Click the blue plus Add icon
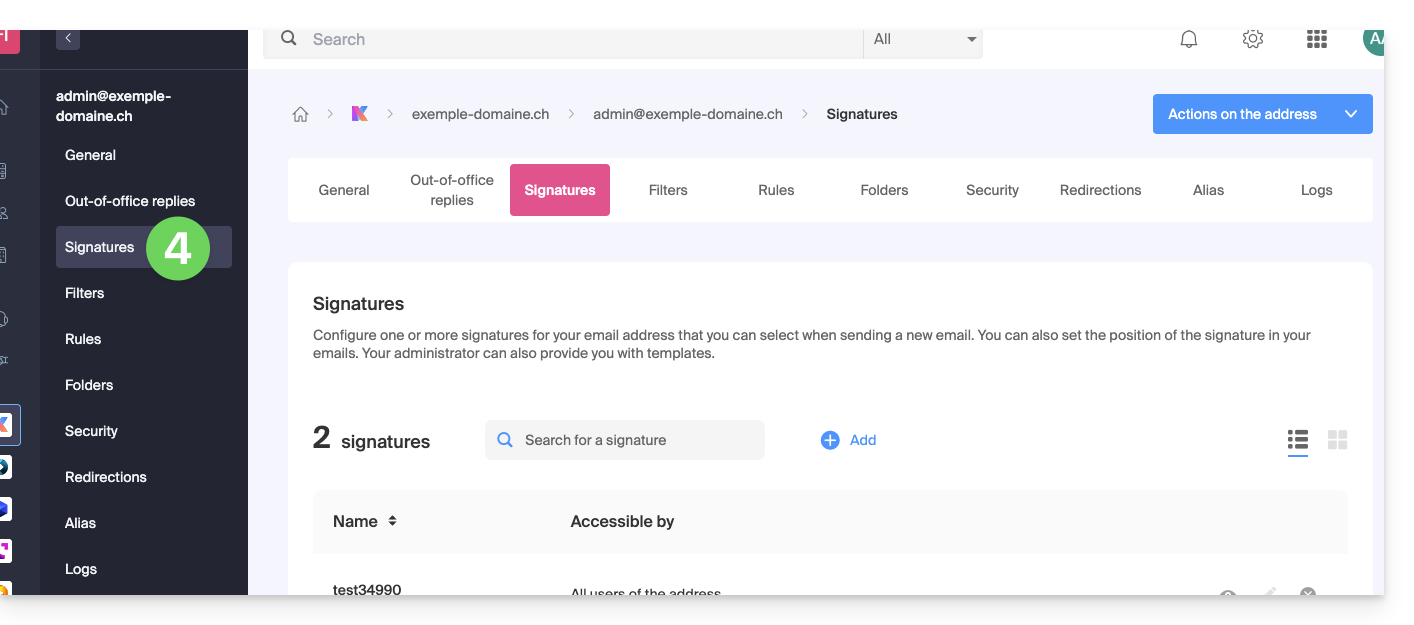The image size is (1414, 625). pos(830,440)
